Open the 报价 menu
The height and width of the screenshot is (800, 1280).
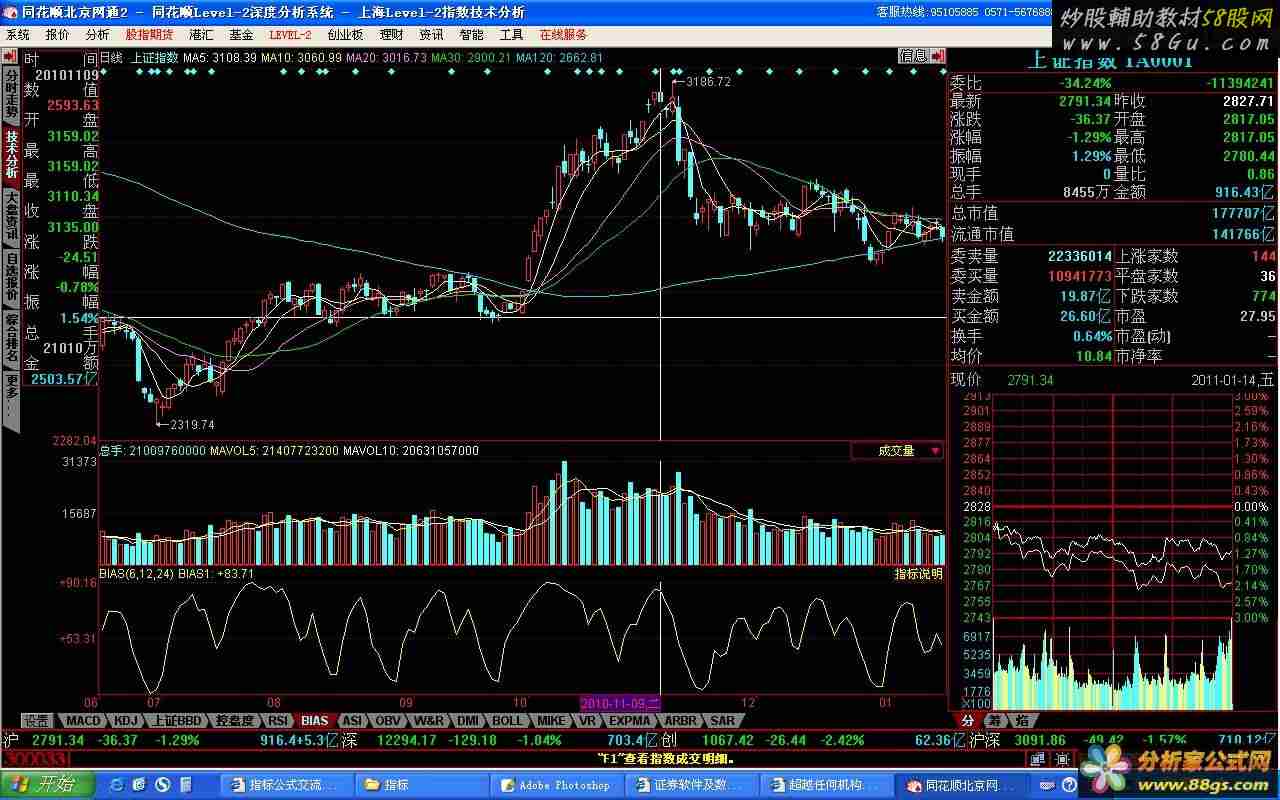(58, 34)
